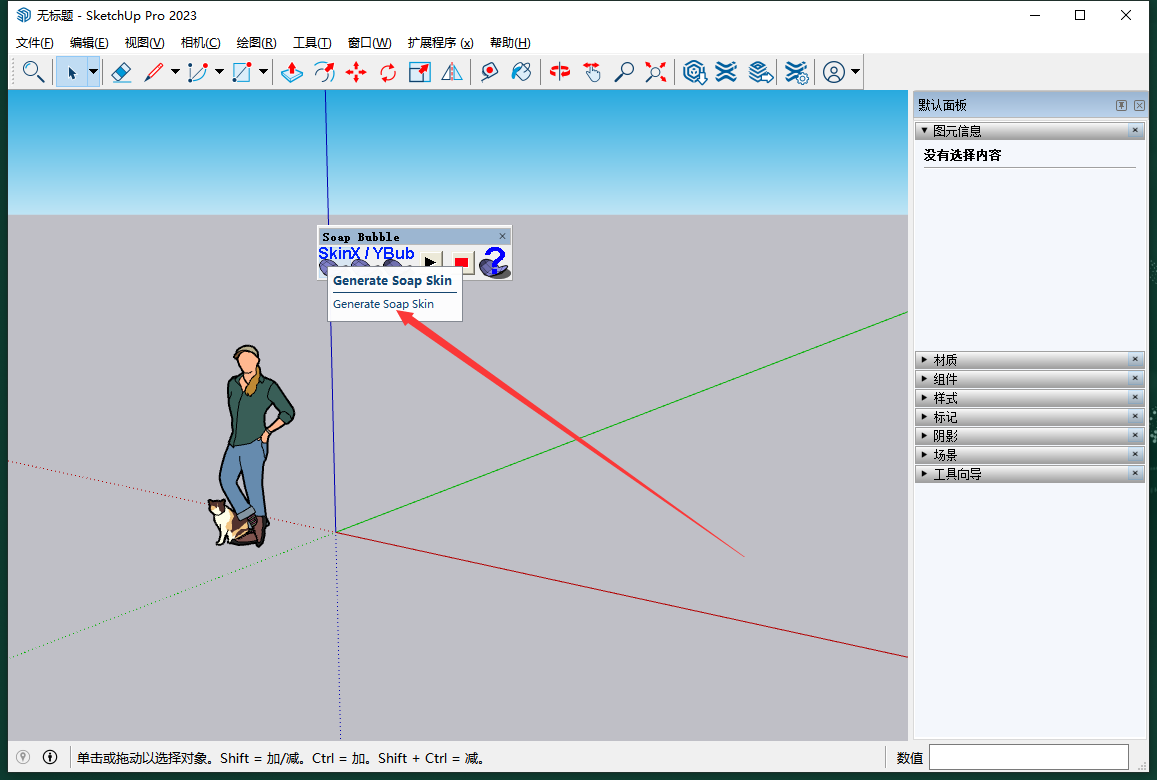Image resolution: width=1157 pixels, height=780 pixels.
Task: Select the Eraser tool
Action: click(122, 71)
